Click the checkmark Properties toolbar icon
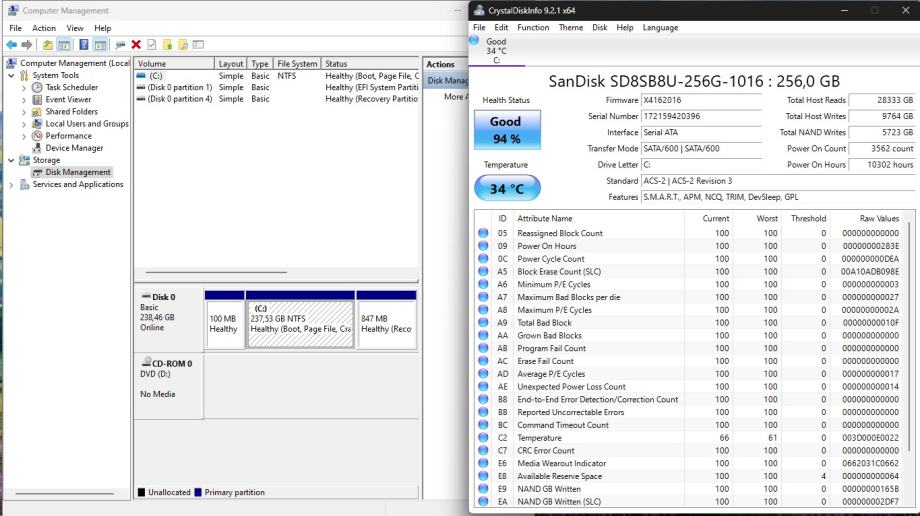 151,45
